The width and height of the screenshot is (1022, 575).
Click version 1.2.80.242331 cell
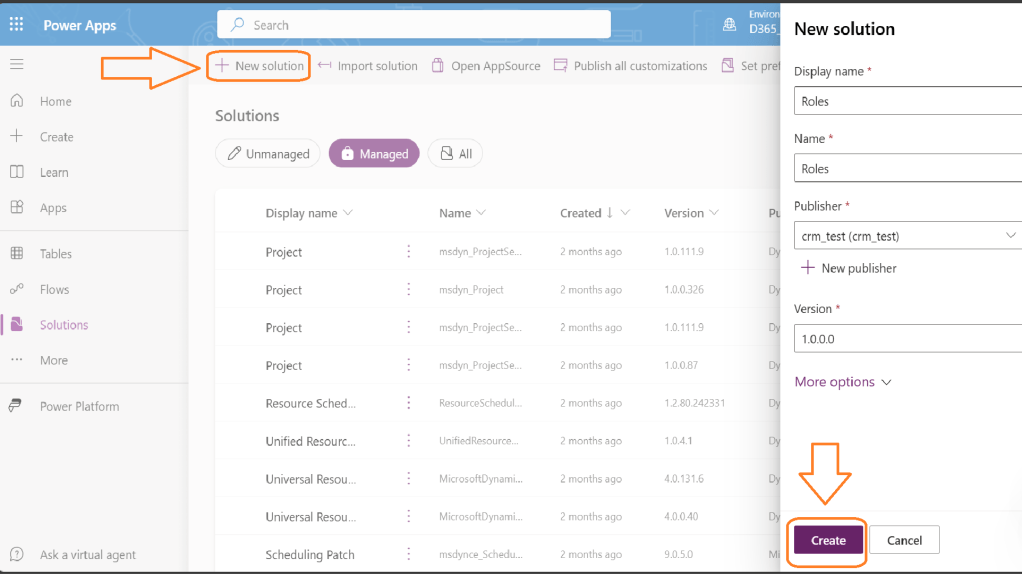click(x=695, y=403)
